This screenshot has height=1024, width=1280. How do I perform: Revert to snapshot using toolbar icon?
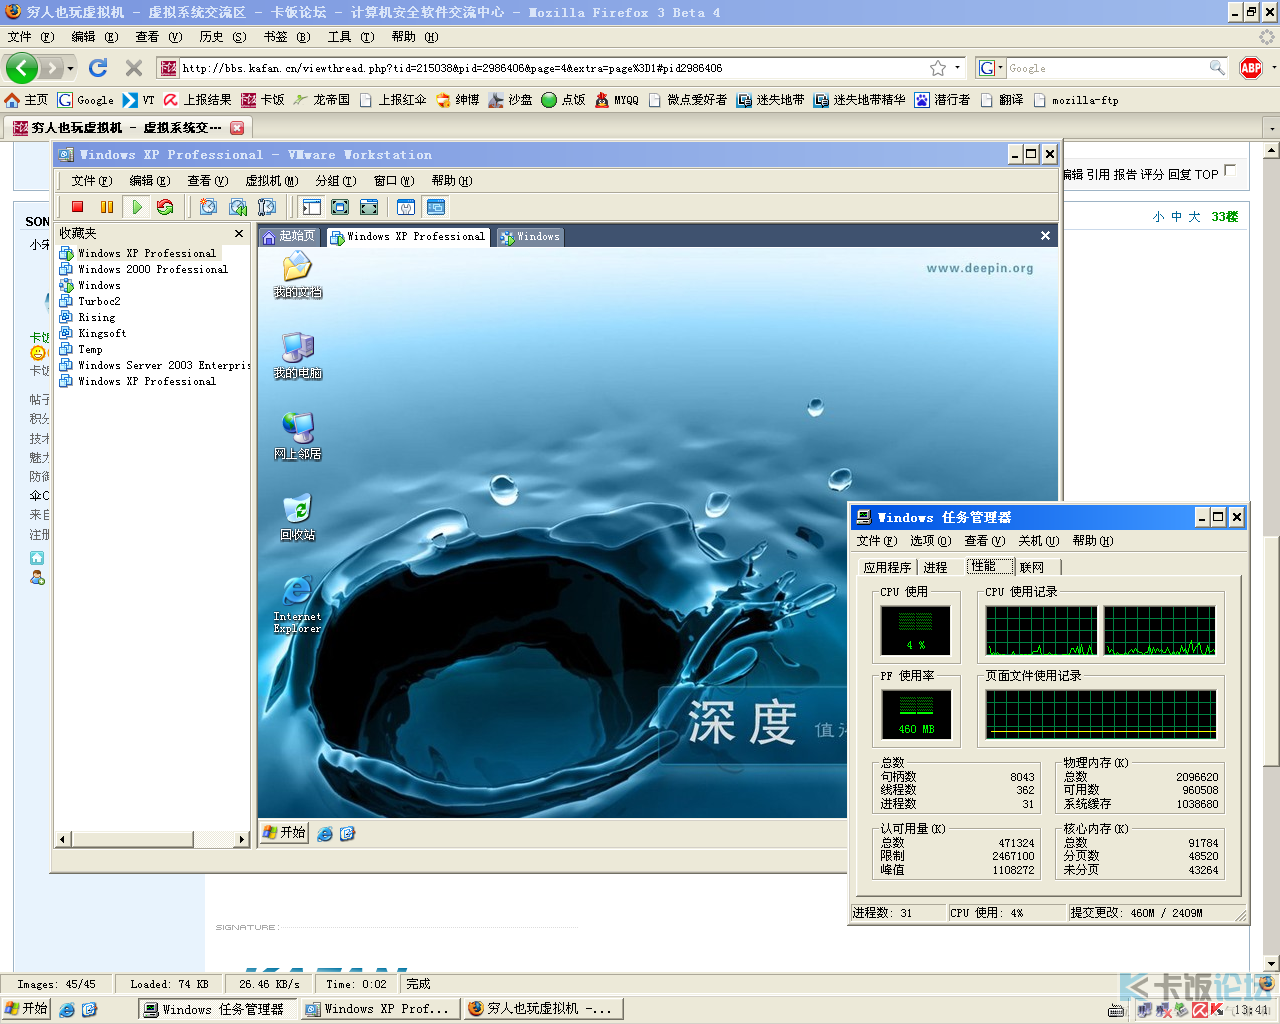click(238, 207)
